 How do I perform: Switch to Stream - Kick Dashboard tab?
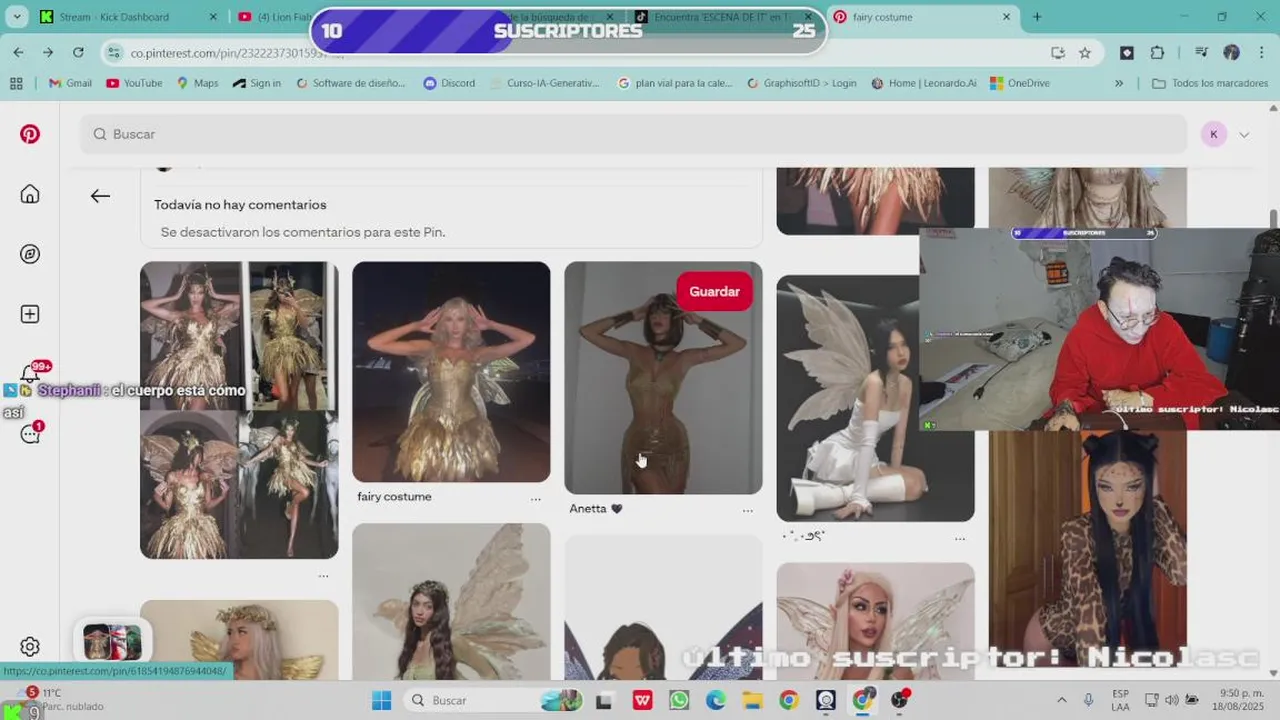[113, 17]
